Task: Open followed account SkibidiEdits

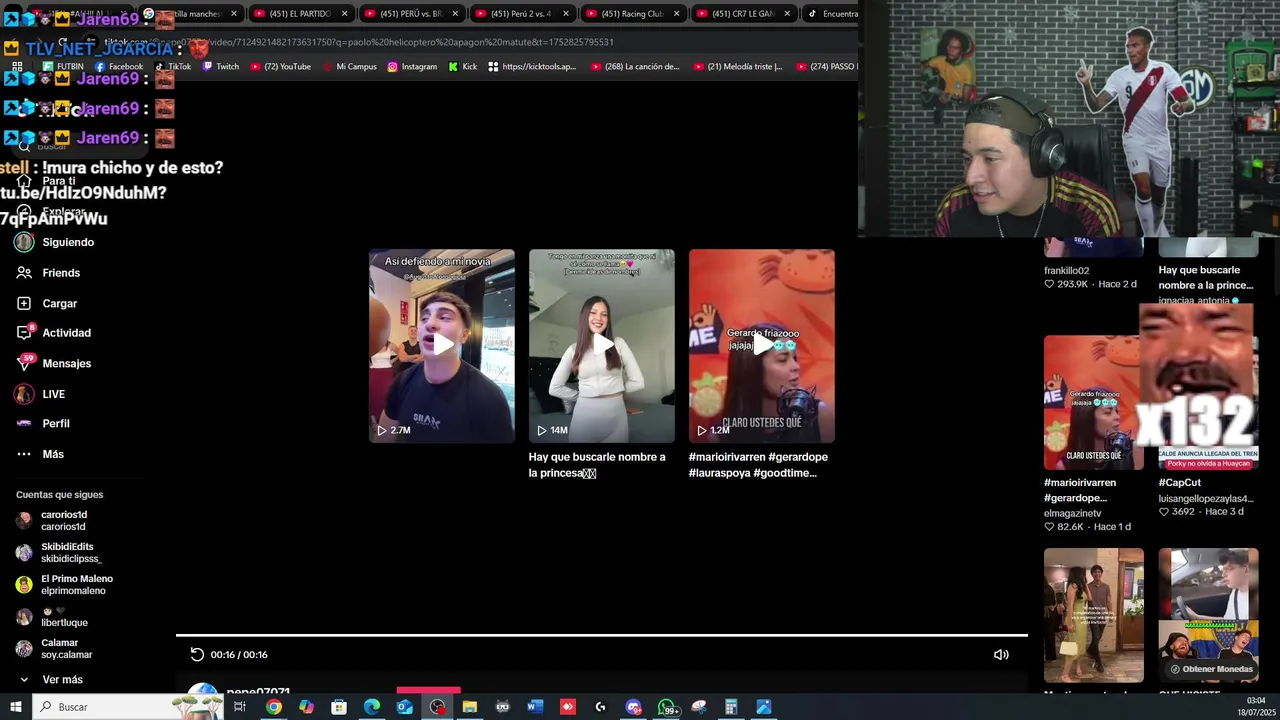Action: coord(70,553)
